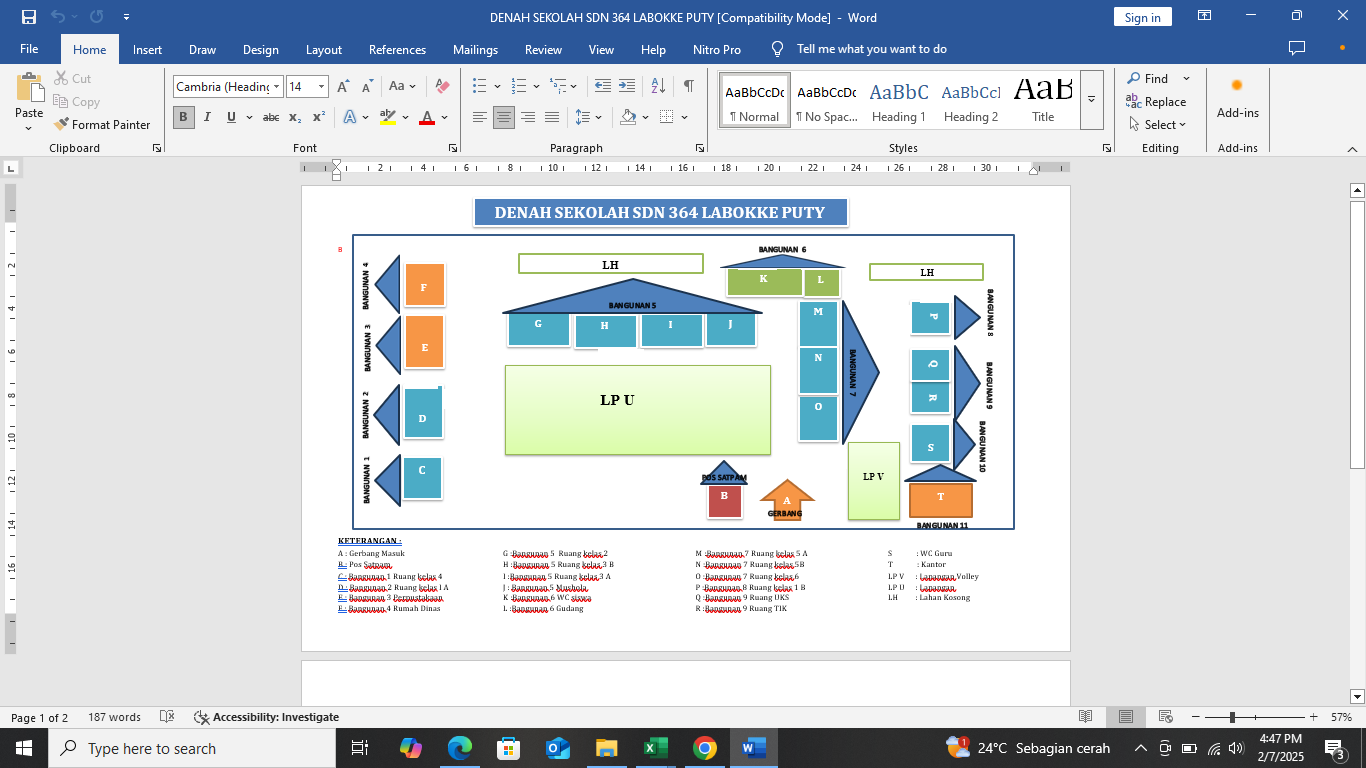The height and width of the screenshot is (768, 1366).
Task: Toggle Italic text formatting
Action: (x=207, y=117)
